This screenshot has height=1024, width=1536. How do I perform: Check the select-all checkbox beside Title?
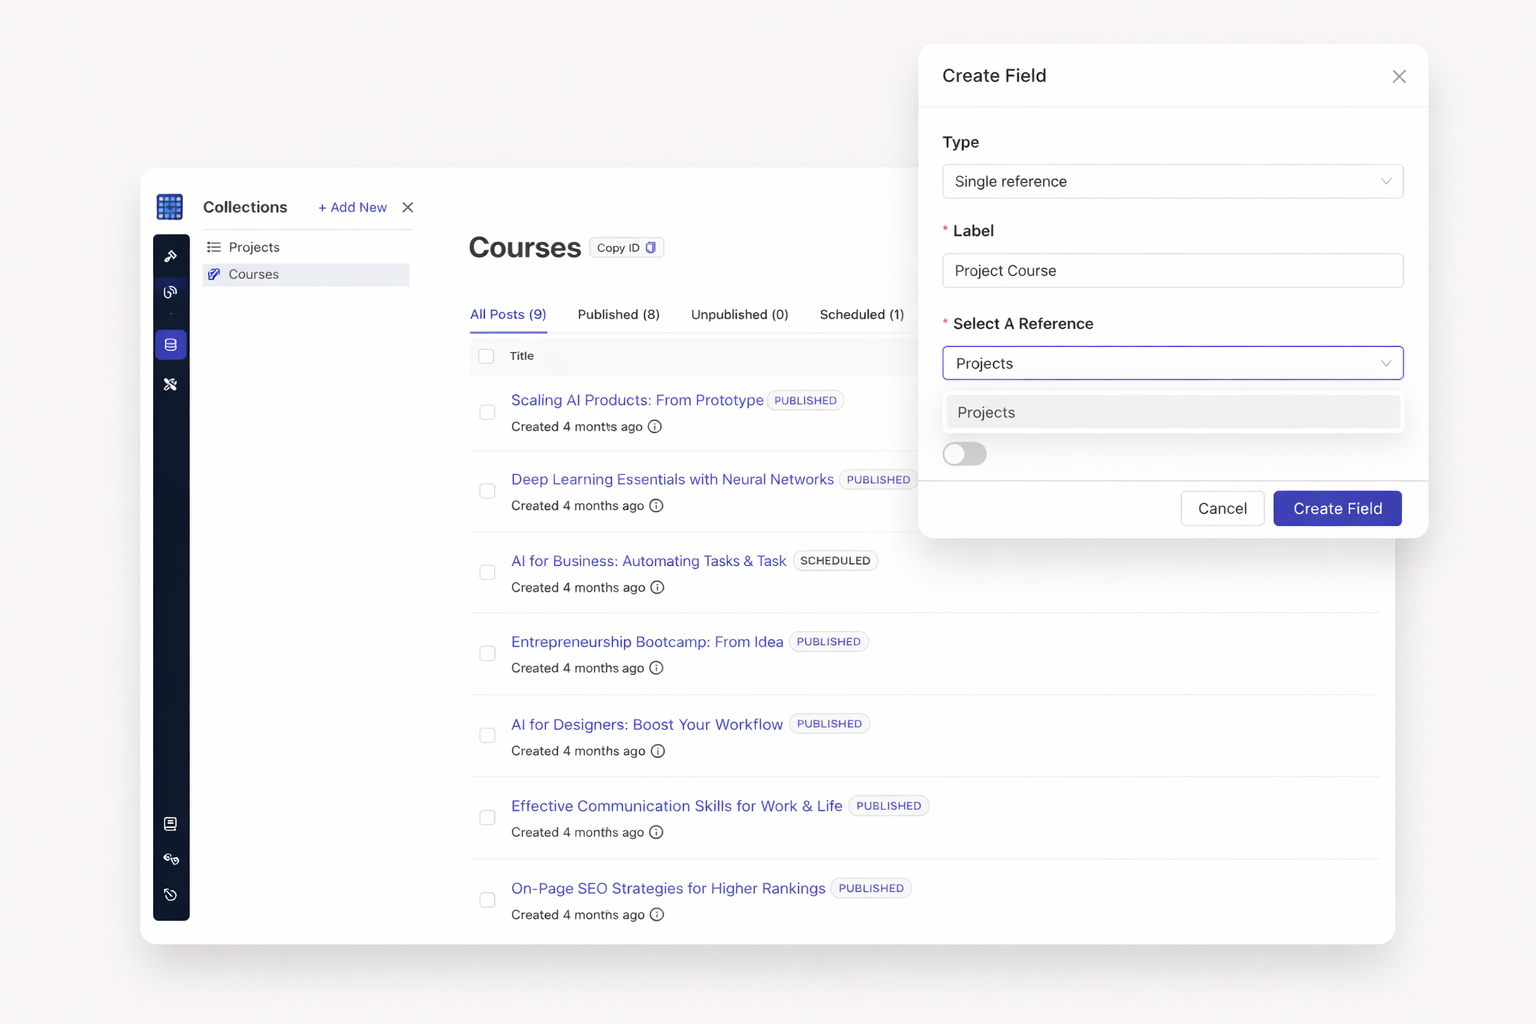pyautogui.click(x=487, y=357)
